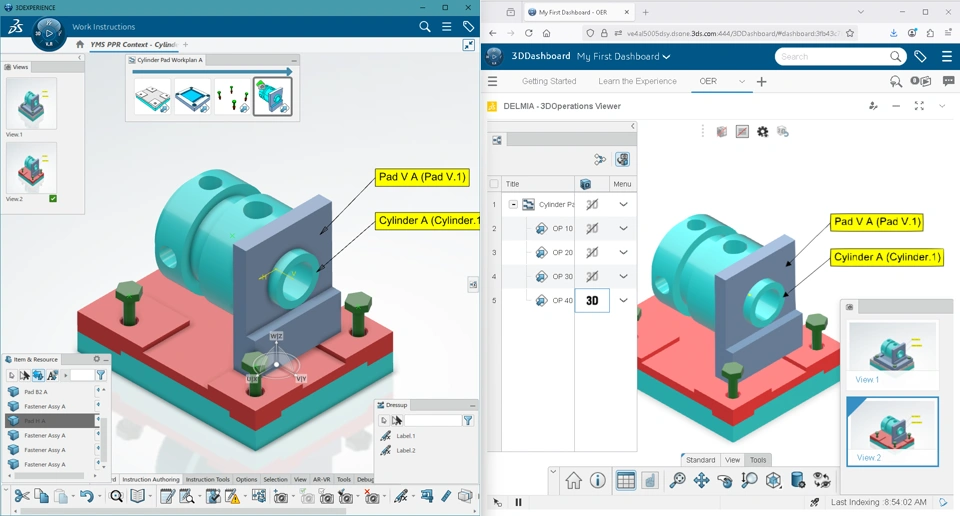Click the Copy tool in bottom toolbar

pyautogui.click(x=42, y=496)
